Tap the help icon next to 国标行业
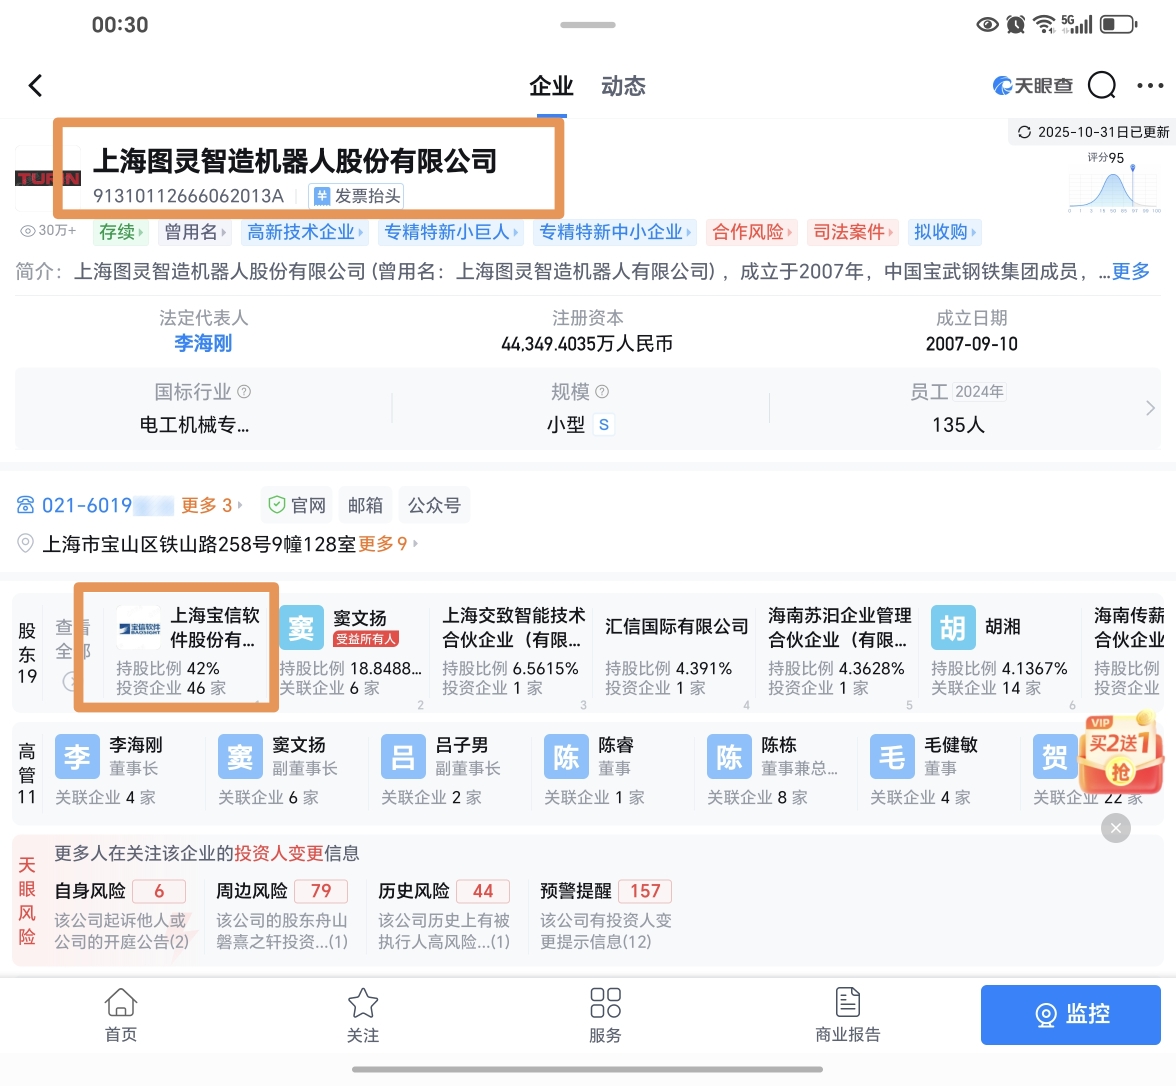1176x1086 pixels. click(x=244, y=392)
